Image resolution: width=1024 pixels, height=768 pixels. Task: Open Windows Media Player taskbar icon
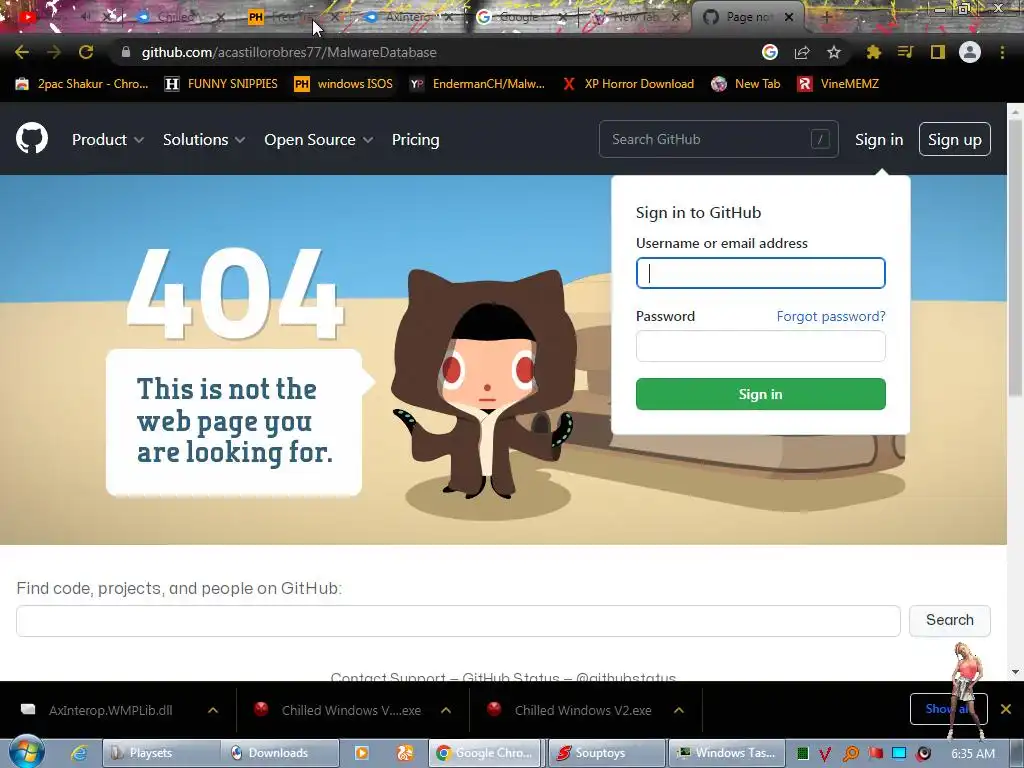(x=361, y=753)
